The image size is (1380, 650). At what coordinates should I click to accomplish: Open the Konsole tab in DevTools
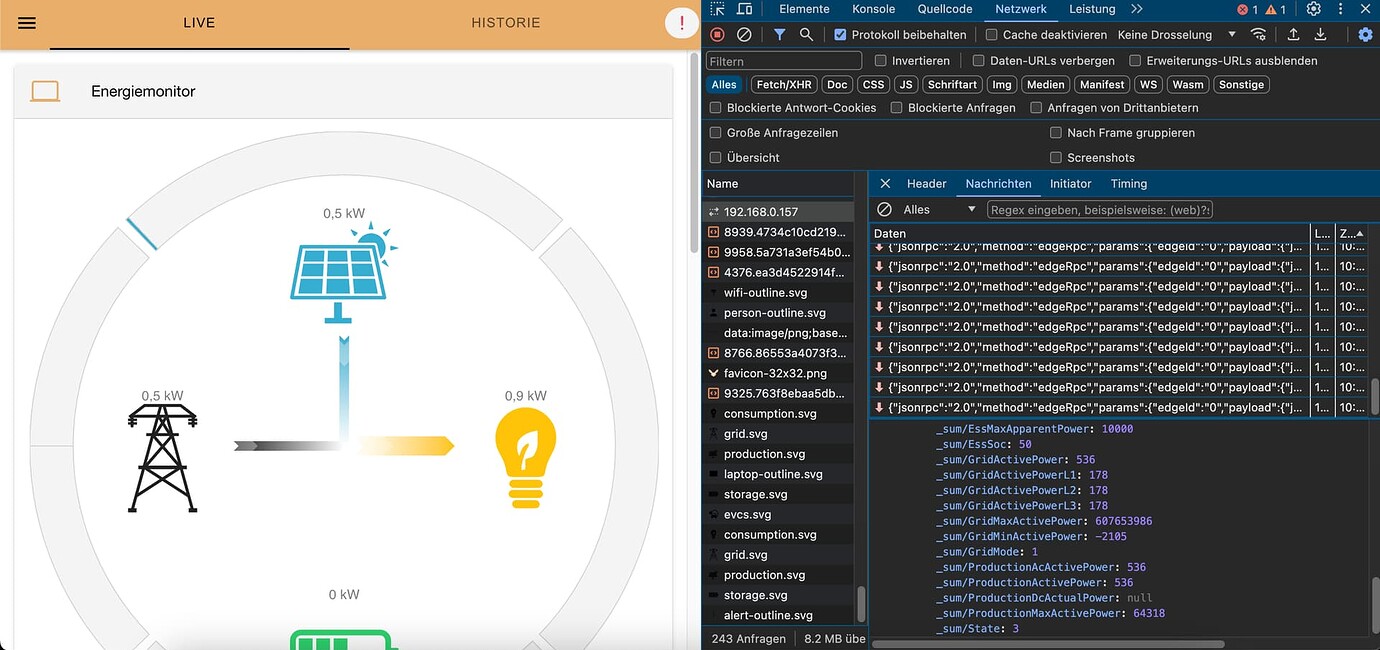click(873, 9)
